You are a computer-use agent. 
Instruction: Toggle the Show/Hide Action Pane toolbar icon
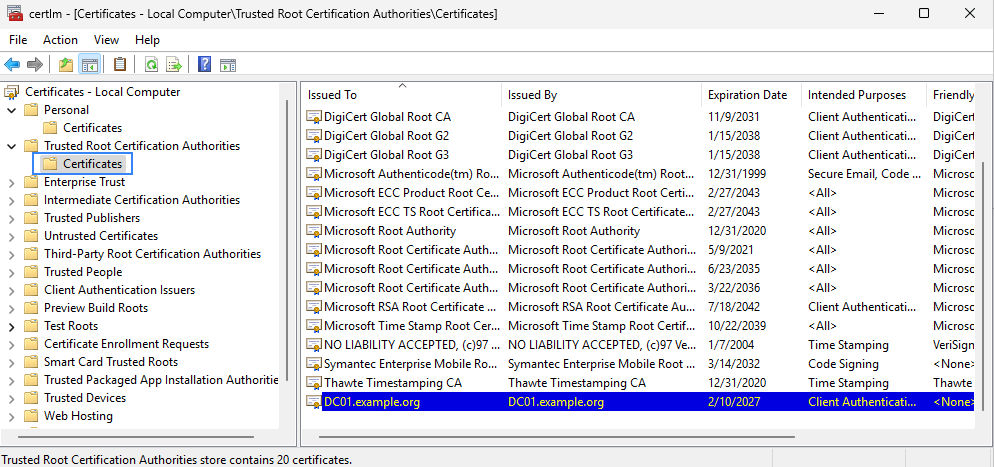(x=228, y=64)
